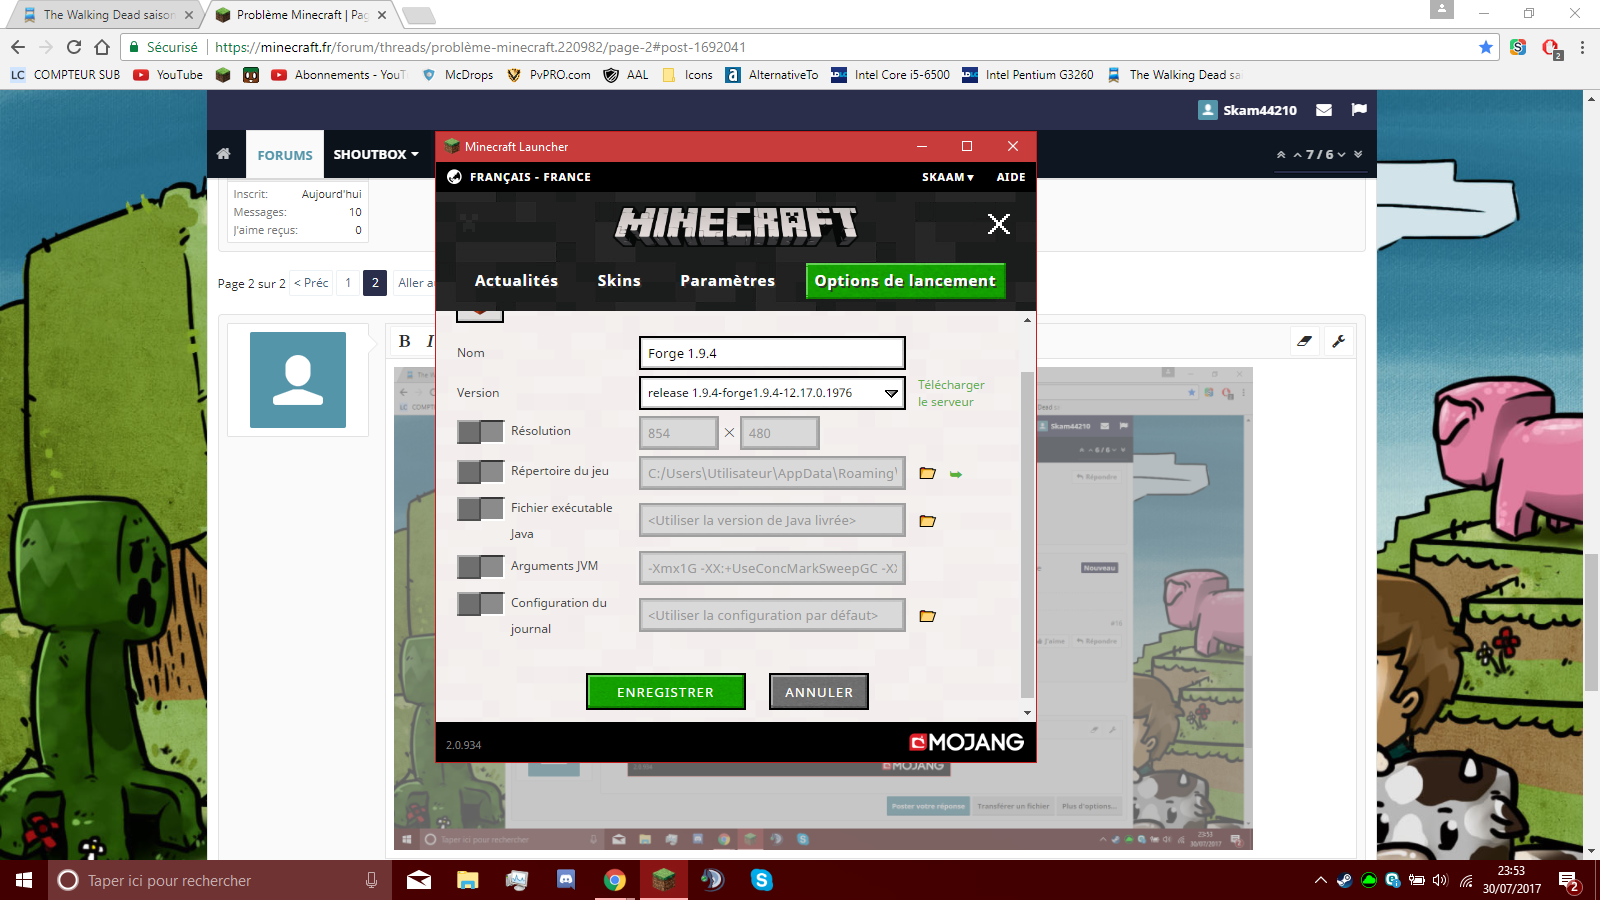1600x900 pixels.
Task: Click the Minecraft Launcher taskbar icon
Action: tap(664, 880)
